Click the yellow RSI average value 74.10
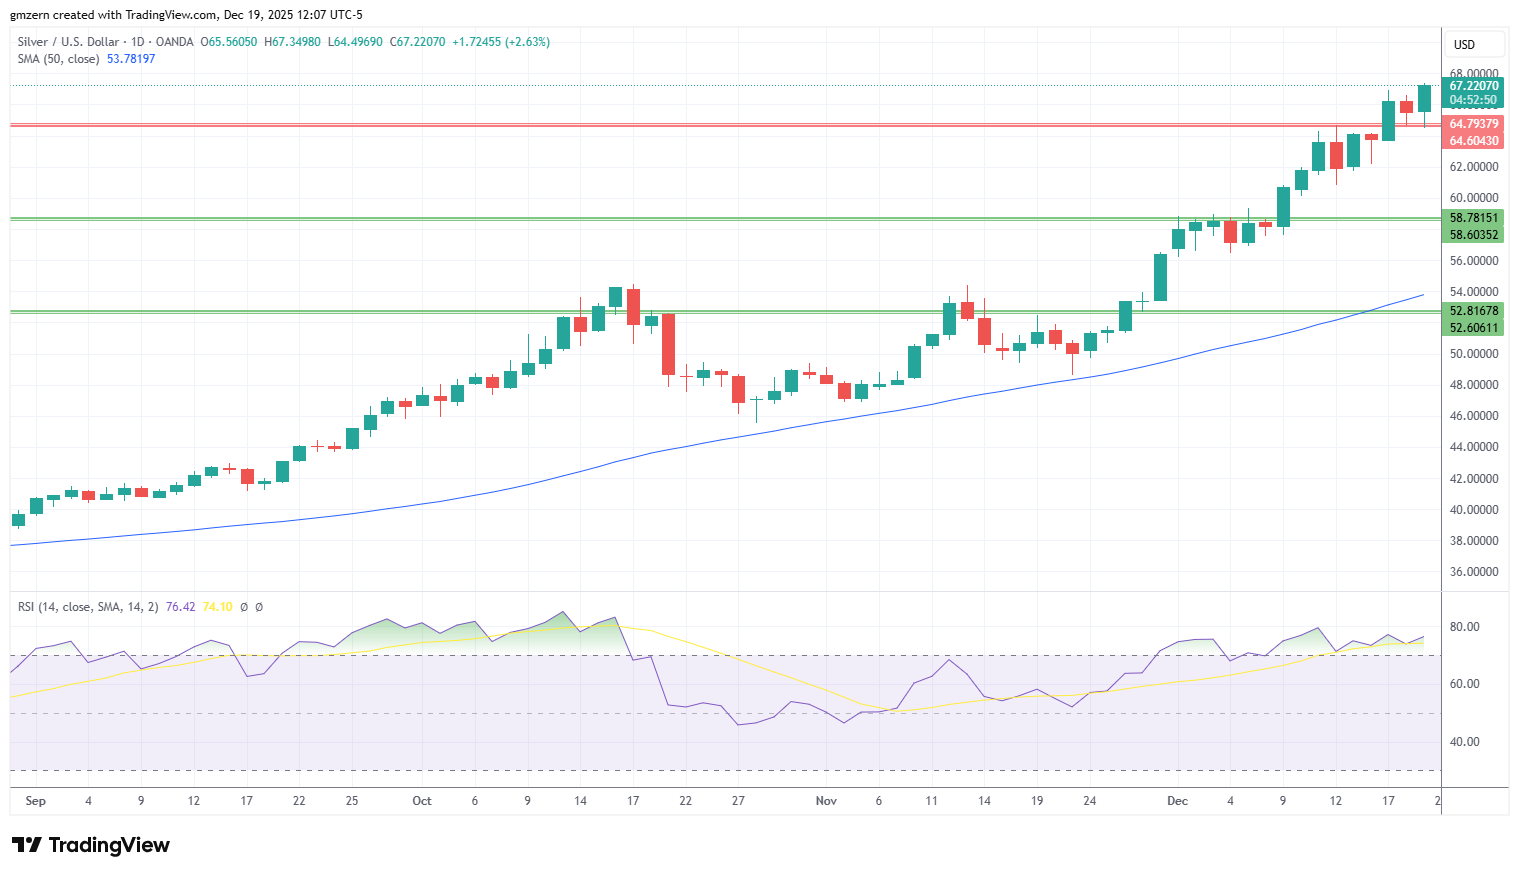 [x=217, y=607]
